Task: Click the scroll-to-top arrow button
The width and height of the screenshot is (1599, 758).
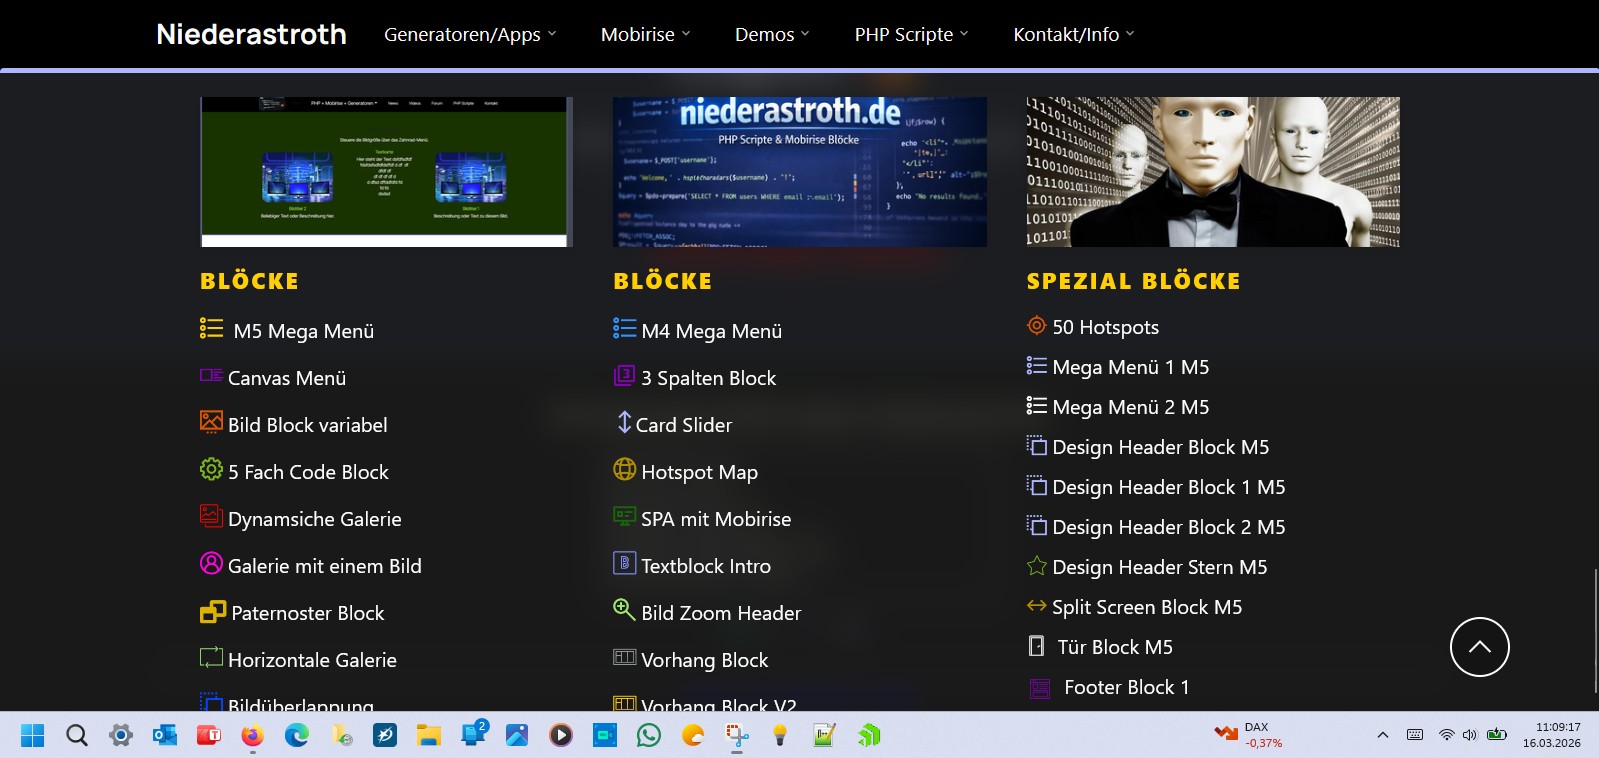Action: 1479,647
